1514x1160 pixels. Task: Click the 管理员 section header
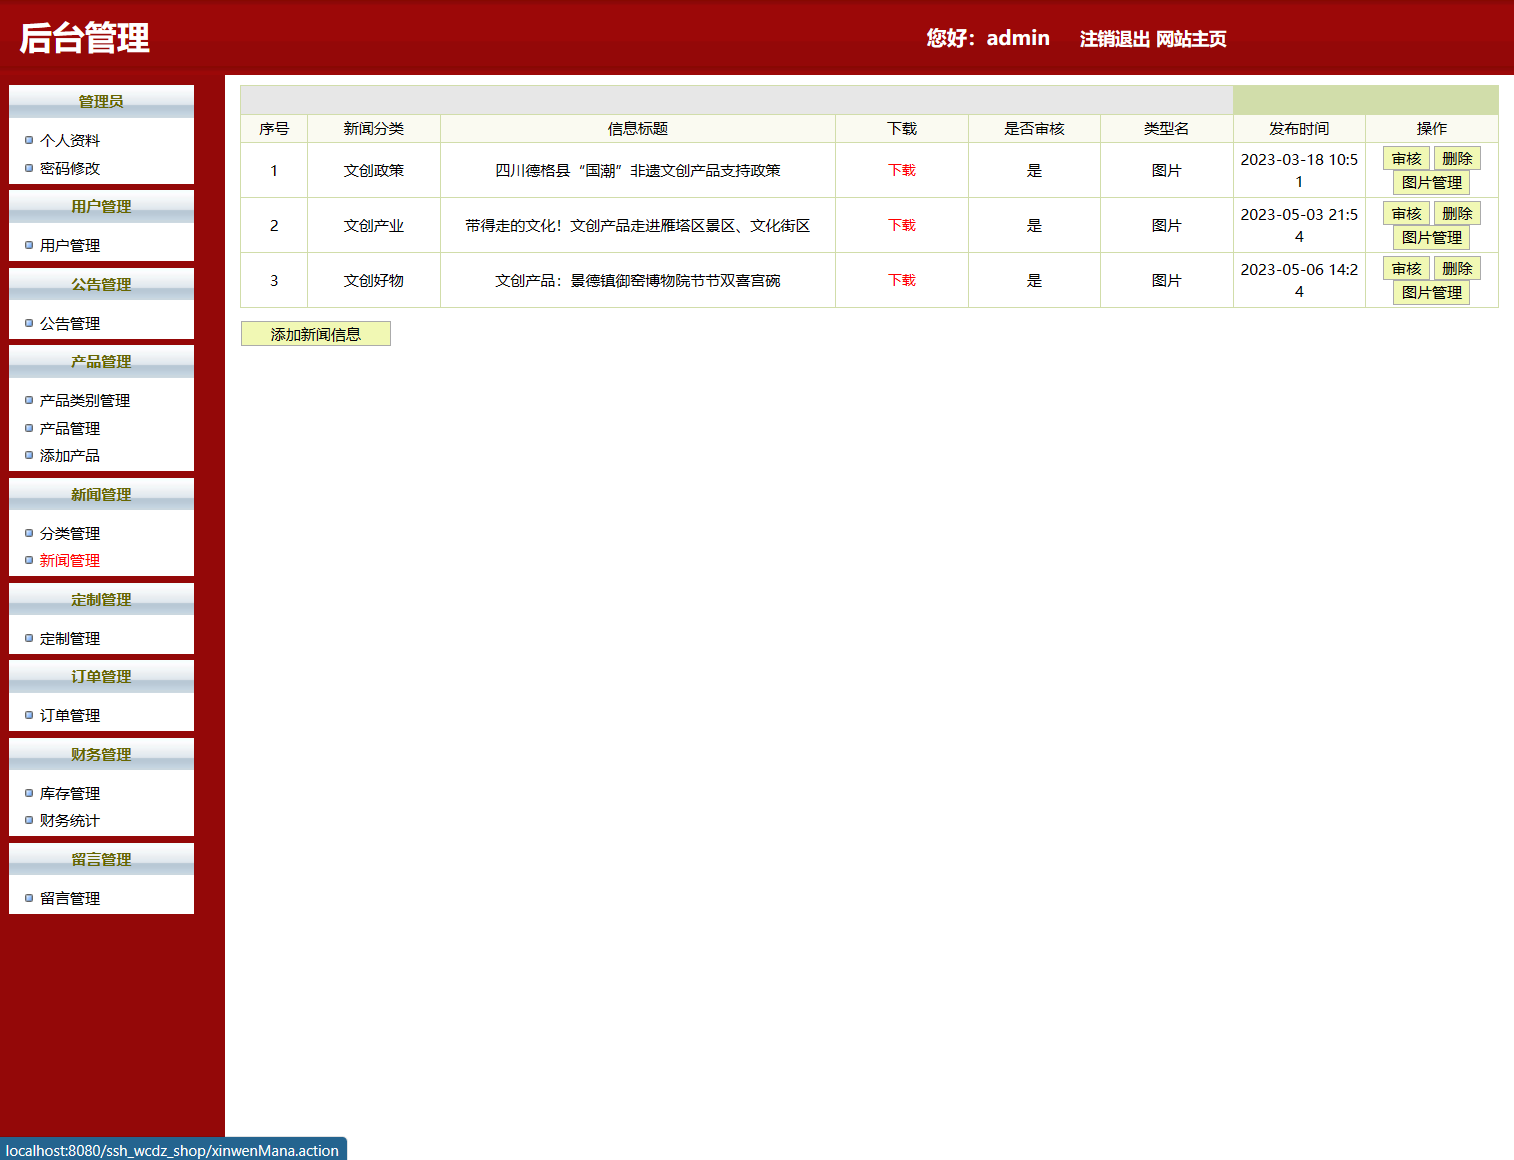[x=101, y=102]
